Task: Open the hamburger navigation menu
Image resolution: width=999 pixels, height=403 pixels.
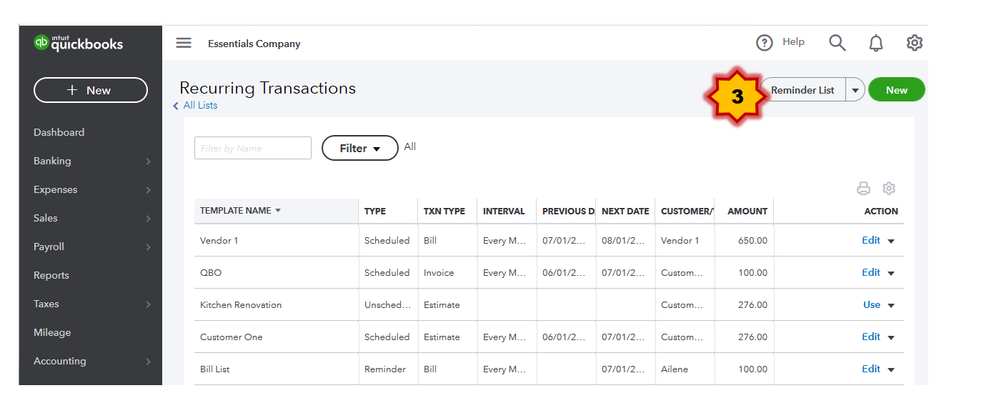Action: [x=183, y=43]
